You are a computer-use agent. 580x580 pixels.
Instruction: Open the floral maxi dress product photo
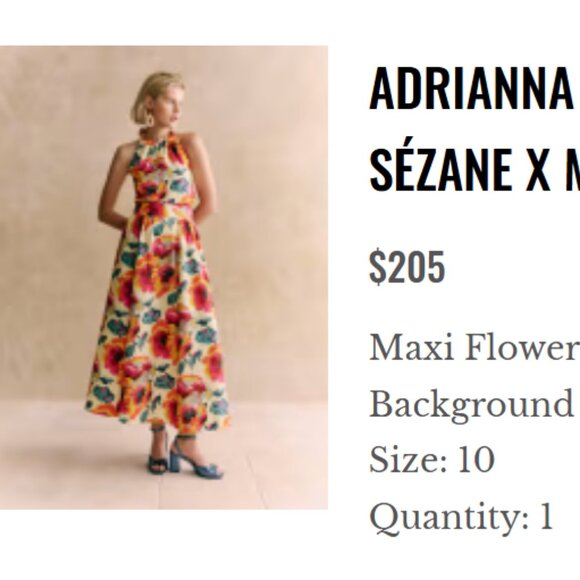point(164,277)
